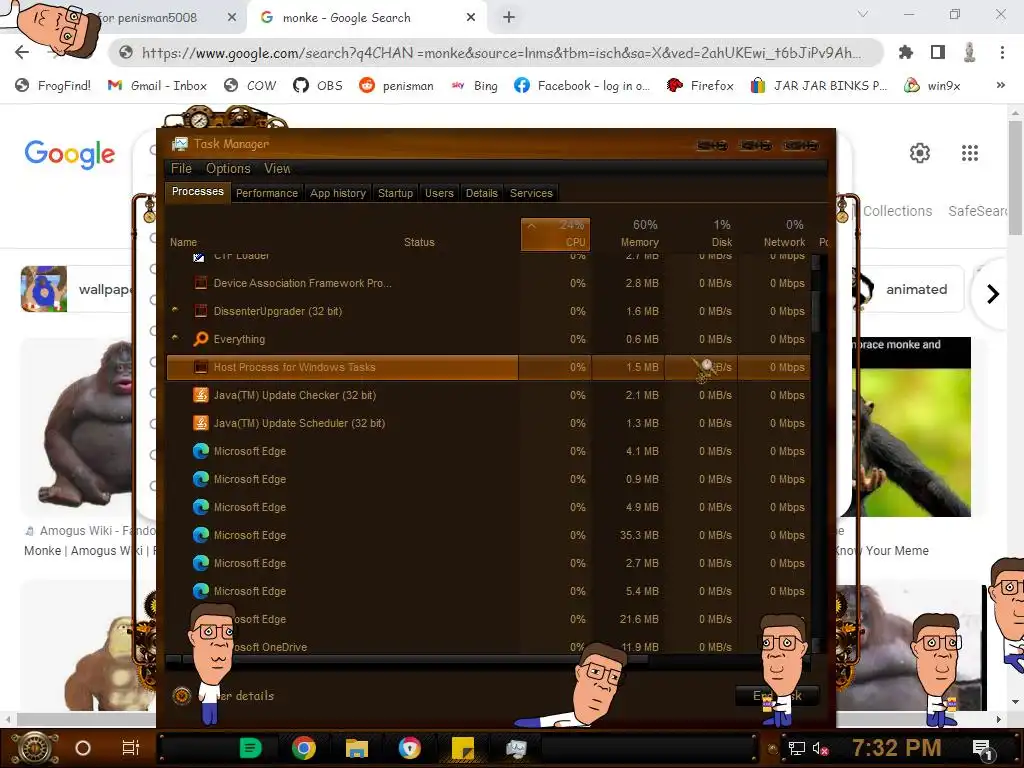
Task: Open the FrogFind! bookmark
Action: click(x=53, y=86)
